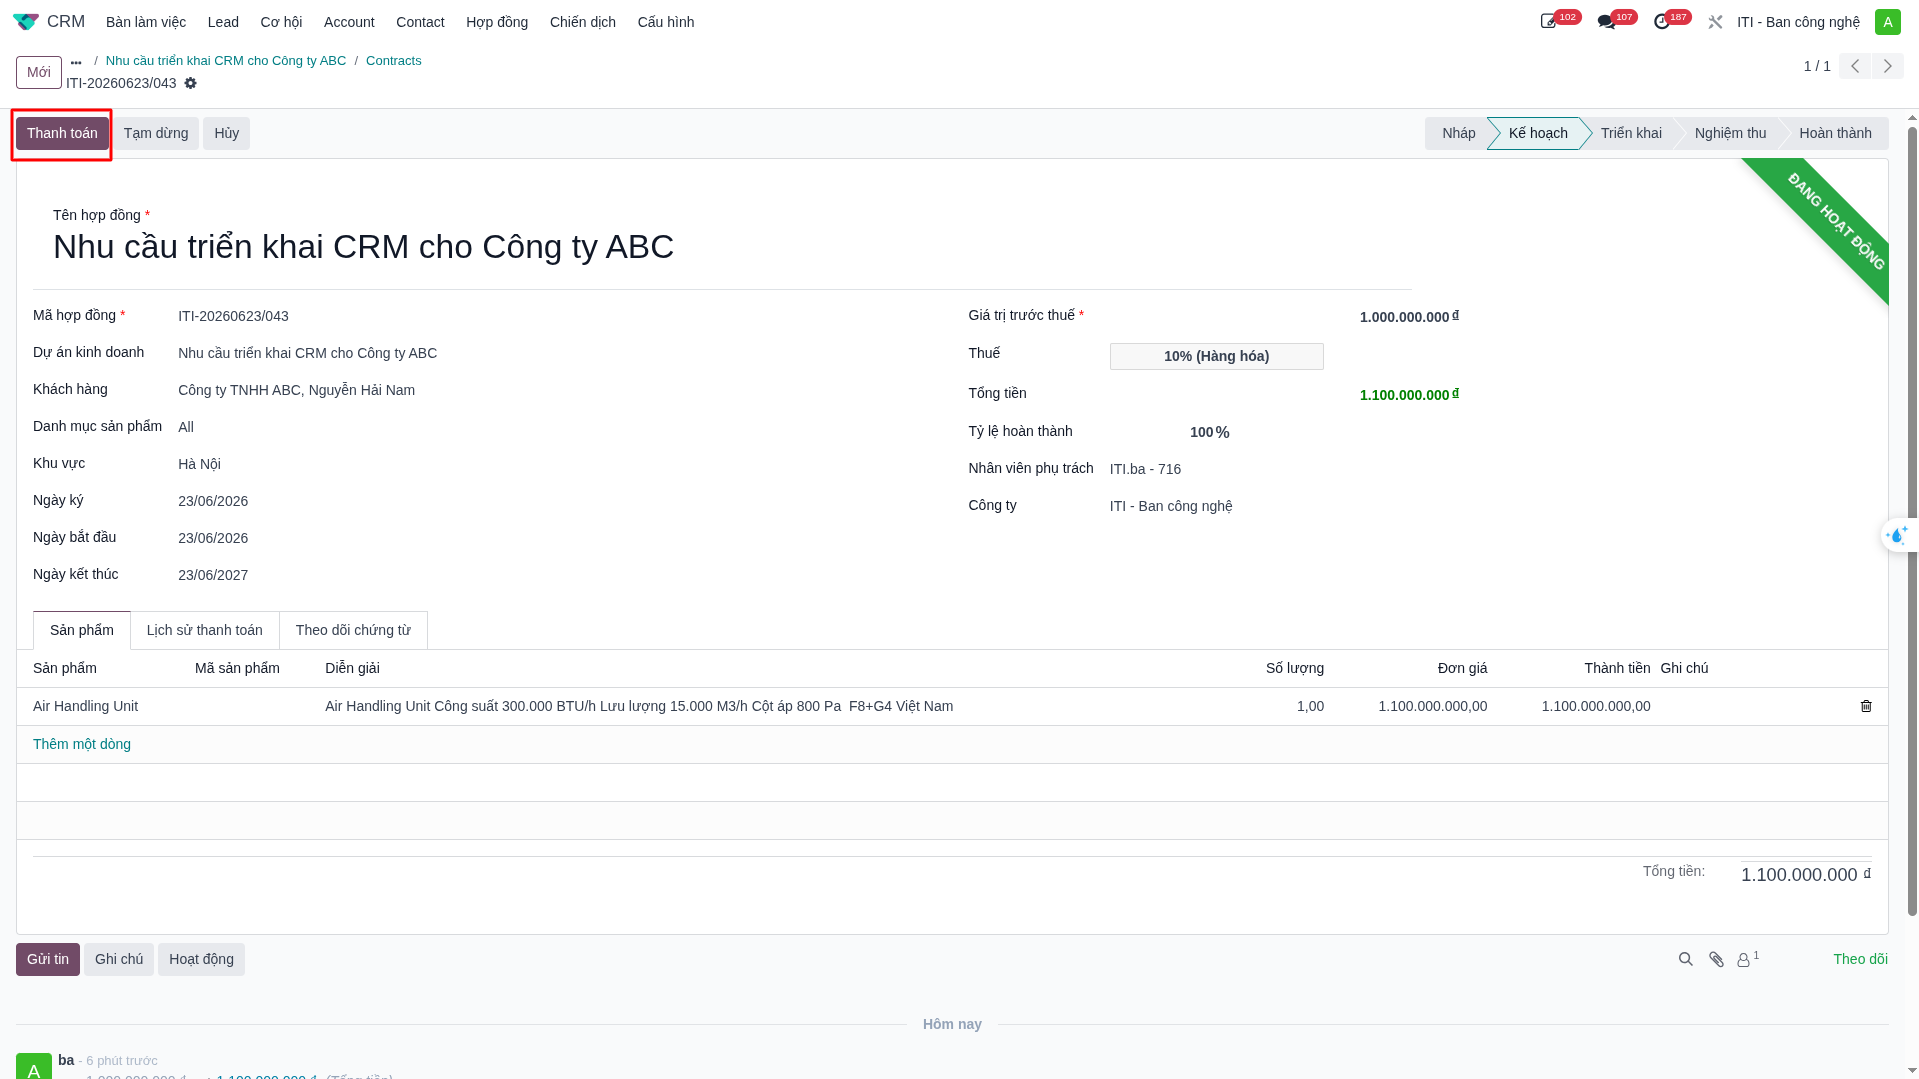Click the Mới button

[39, 72]
